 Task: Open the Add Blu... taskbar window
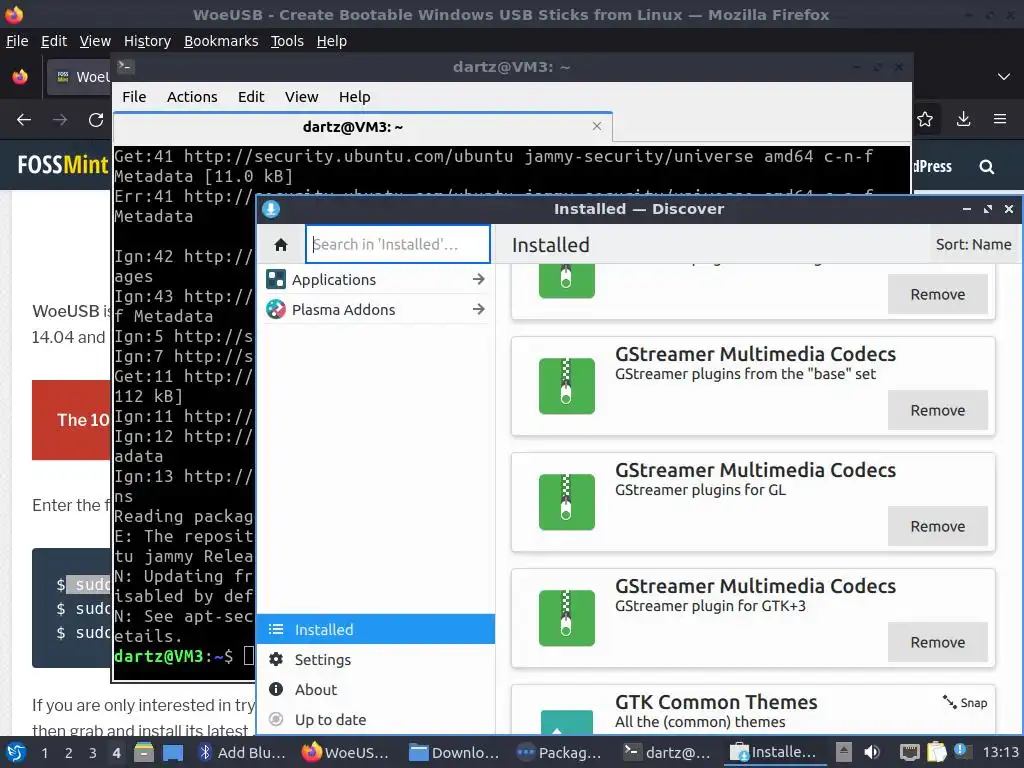click(x=243, y=752)
